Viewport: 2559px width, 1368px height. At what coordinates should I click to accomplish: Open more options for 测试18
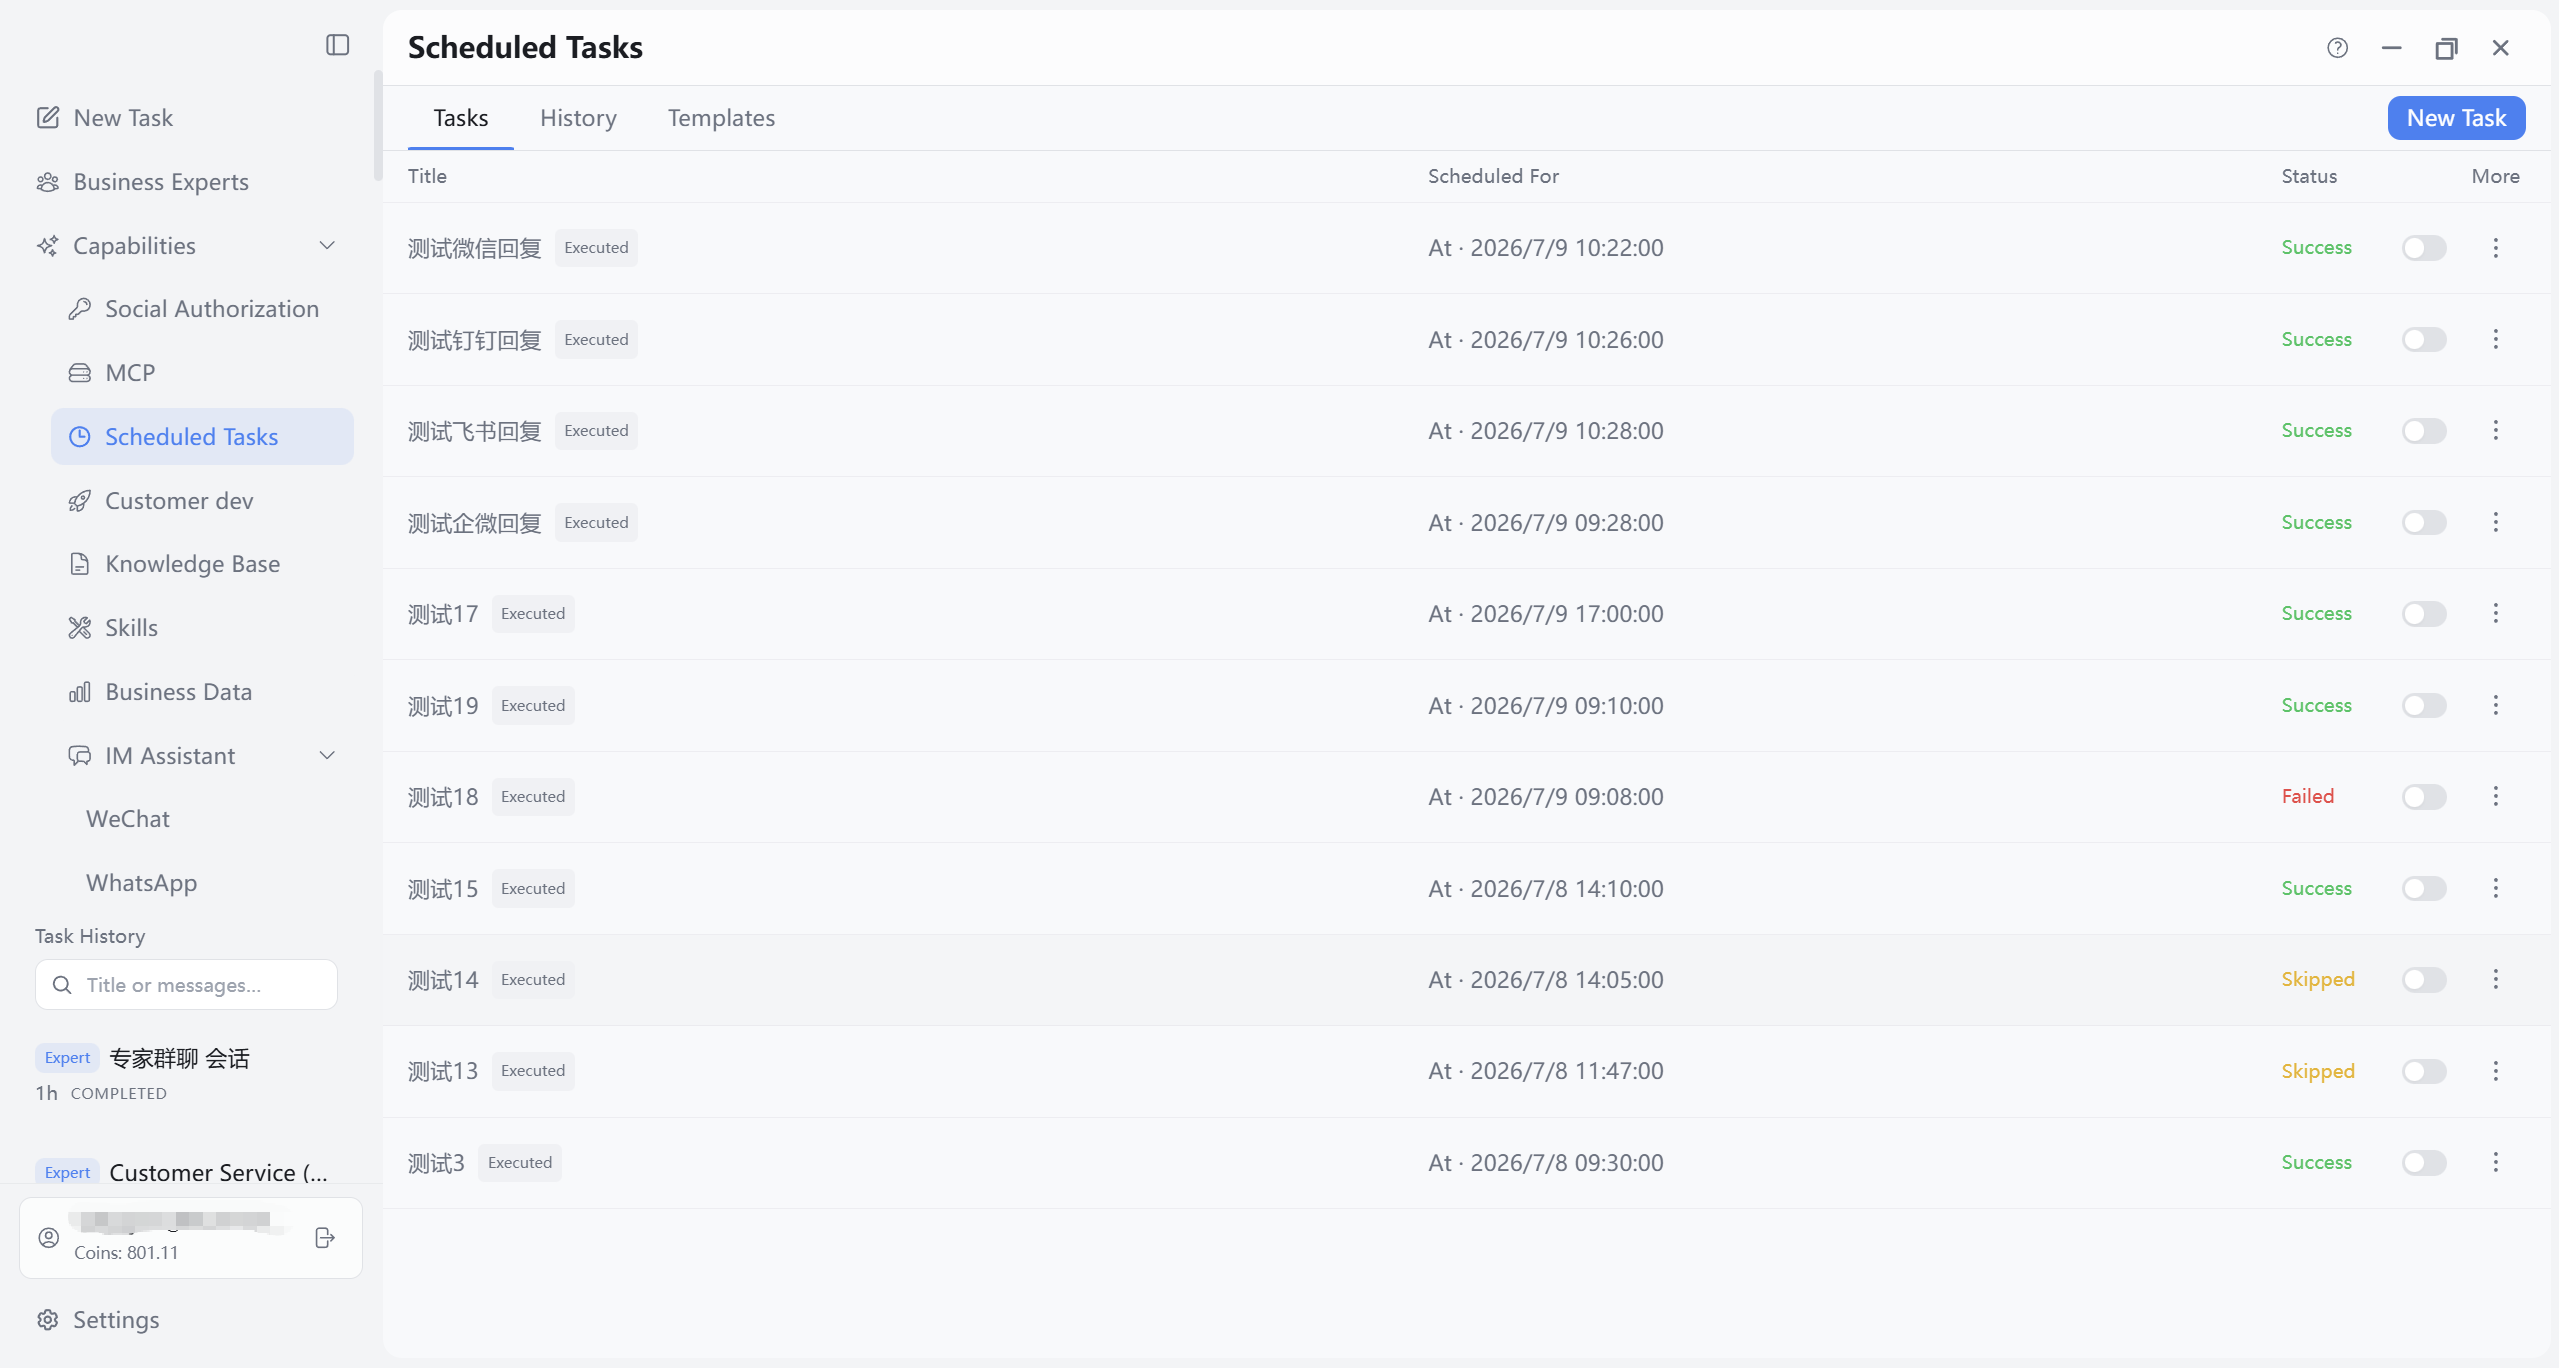(2495, 797)
